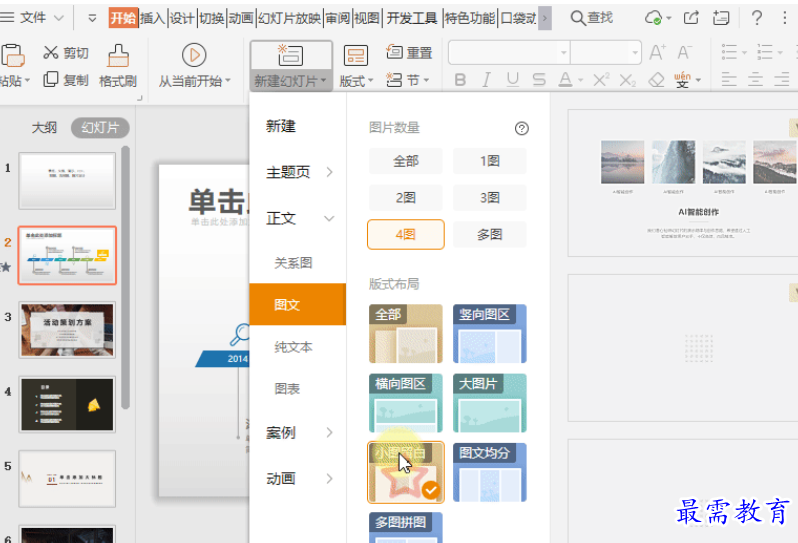This screenshot has width=798, height=543.
Task: Align text right
Action: tap(782, 79)
